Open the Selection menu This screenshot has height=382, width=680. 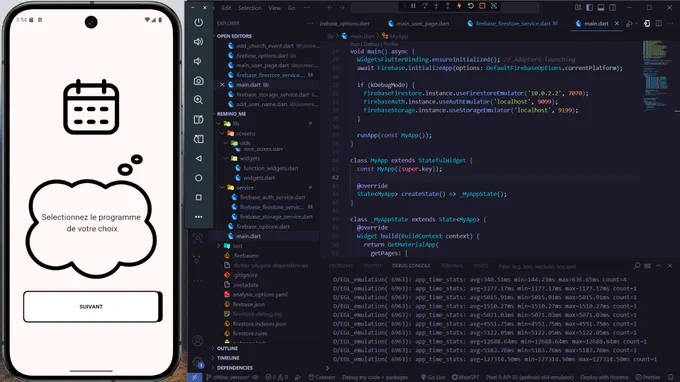(250, 8)
